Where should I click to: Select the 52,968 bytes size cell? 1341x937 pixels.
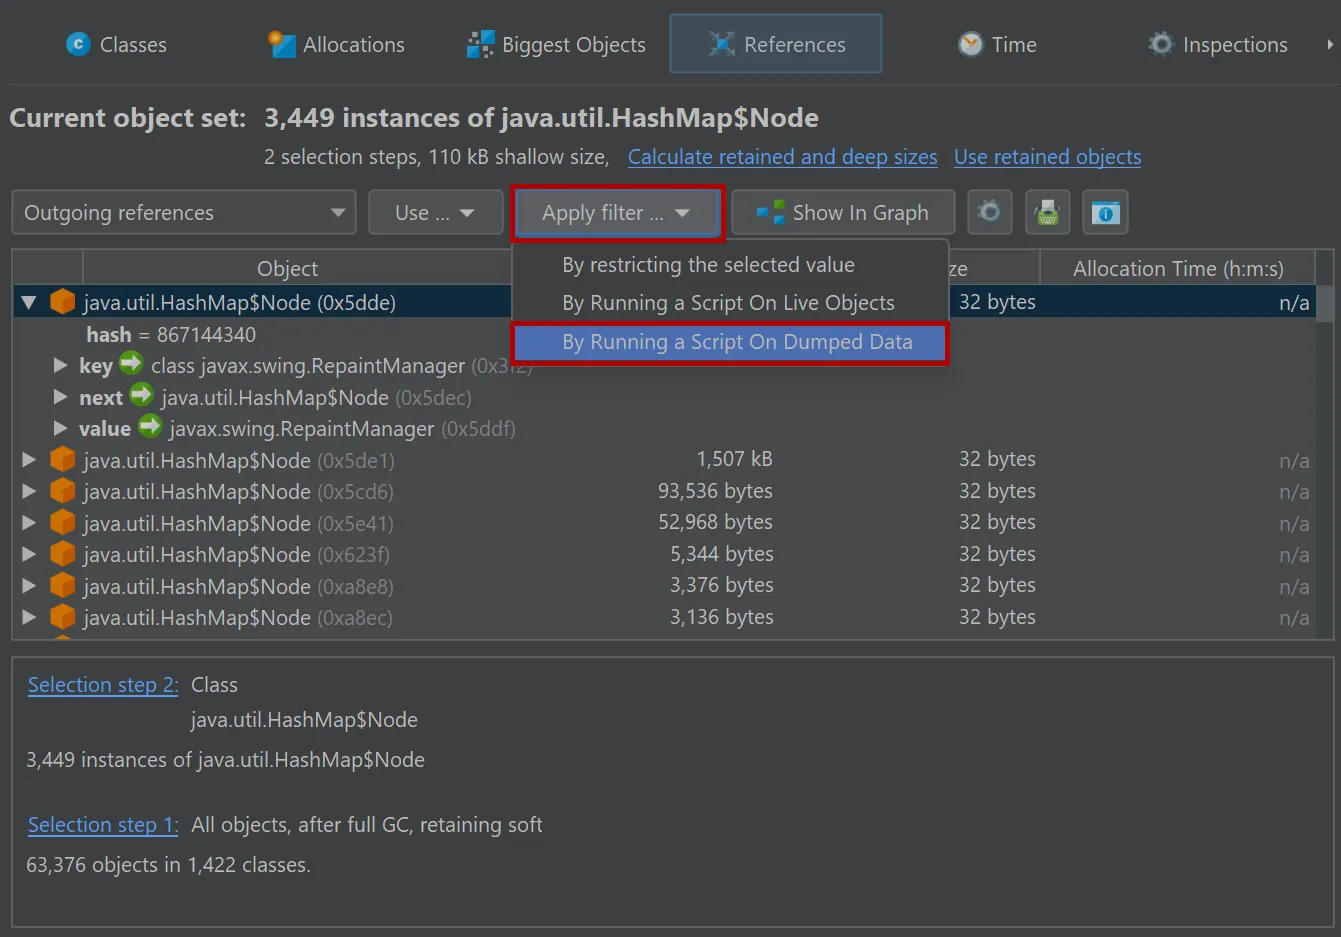(715, 522)
